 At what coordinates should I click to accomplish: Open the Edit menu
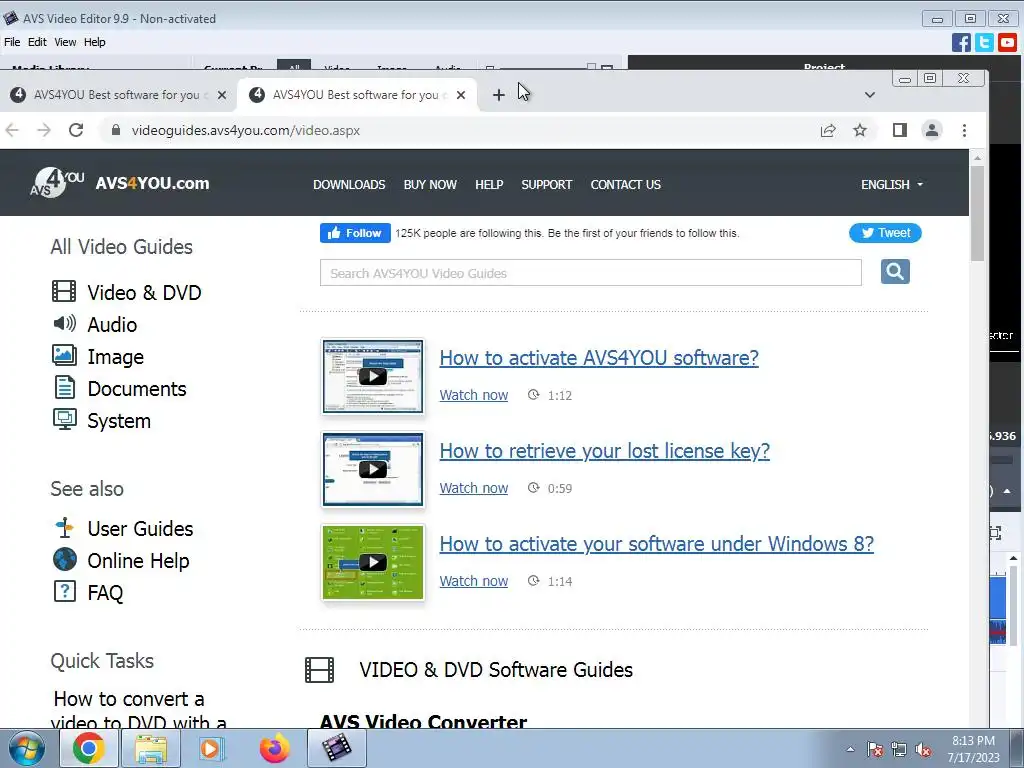(x=37, y=42)
